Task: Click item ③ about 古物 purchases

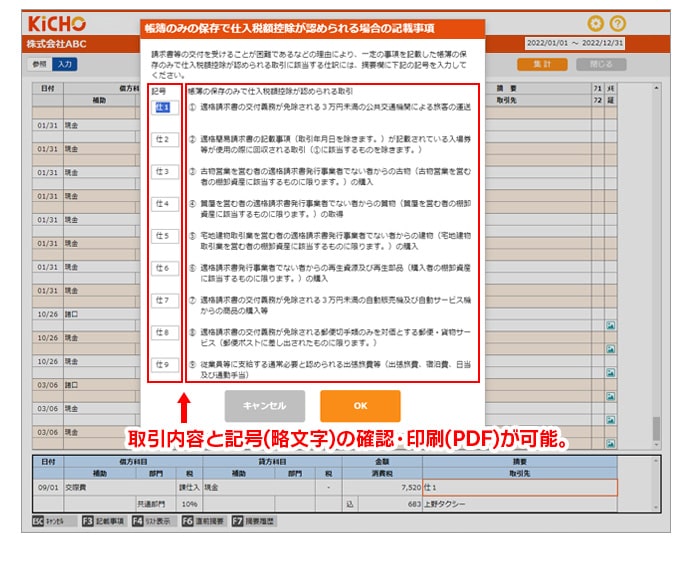Action: pos(330,176)
